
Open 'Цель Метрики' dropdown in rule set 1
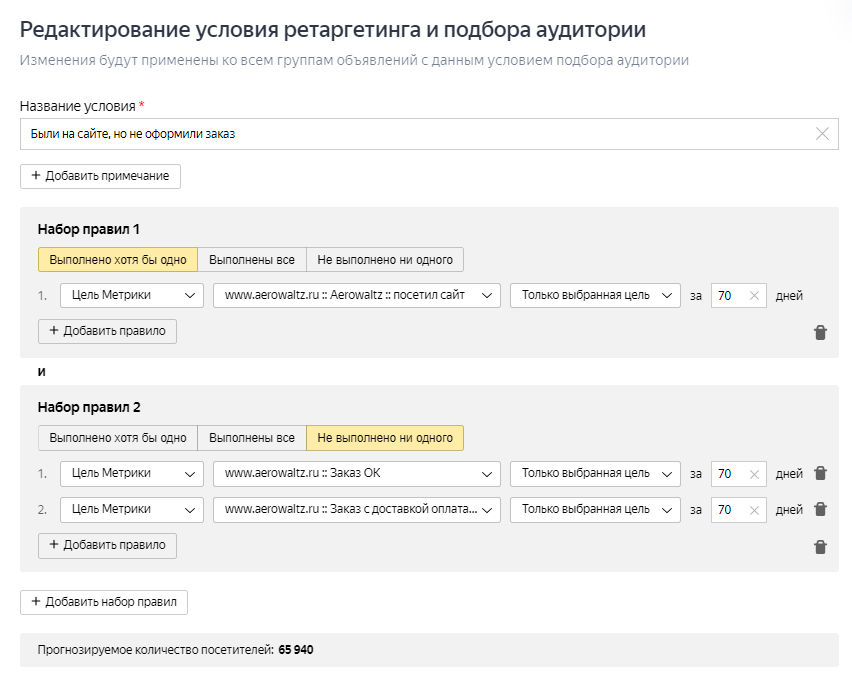[x=132, y=296]
